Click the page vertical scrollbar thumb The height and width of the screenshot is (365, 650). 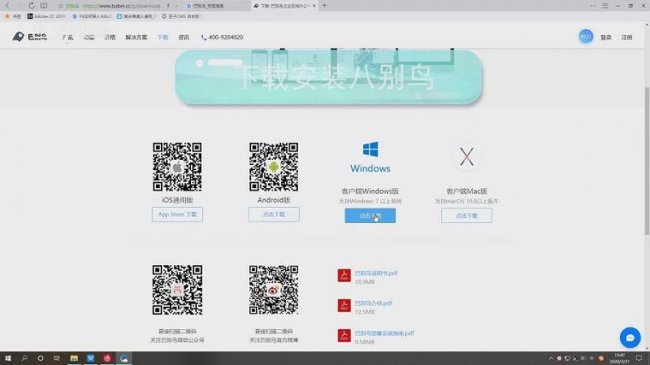[x=647, y=160]
